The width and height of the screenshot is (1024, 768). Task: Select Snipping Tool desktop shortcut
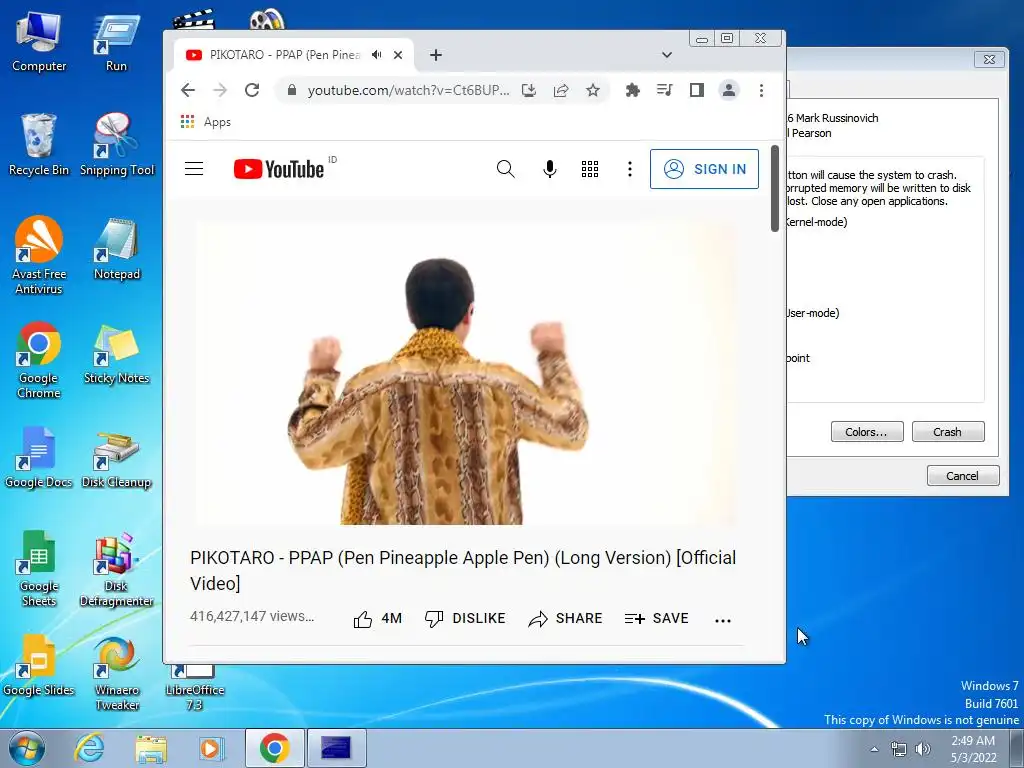pyautogui.click(x=116, y=145)
